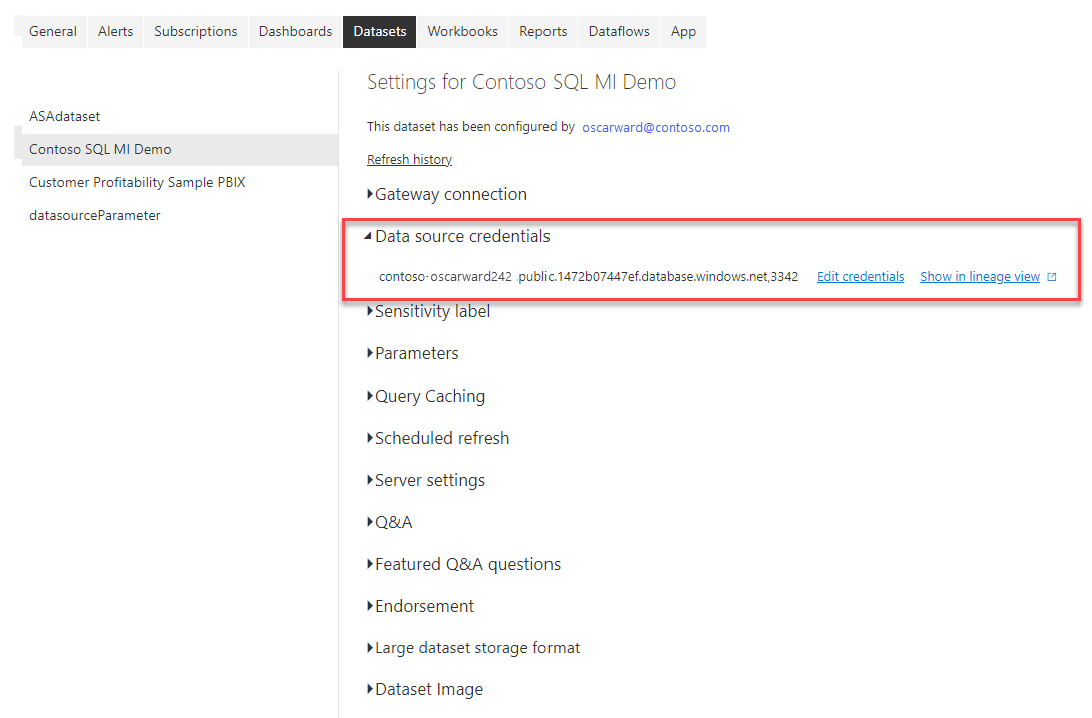
Task: Open the Refresh history link
Action: [409, 158]
